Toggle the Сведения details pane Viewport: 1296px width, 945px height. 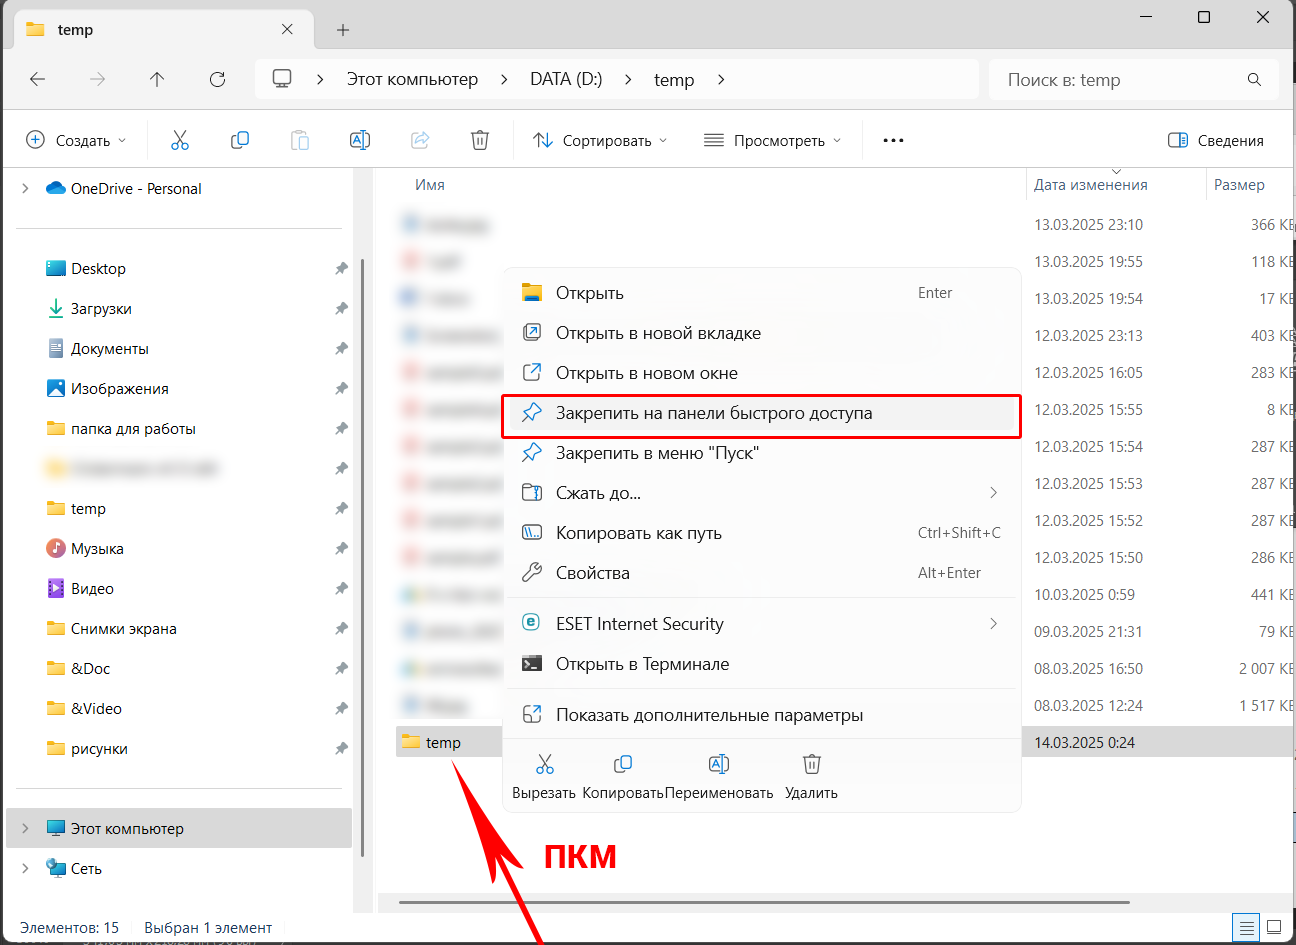1216,141
